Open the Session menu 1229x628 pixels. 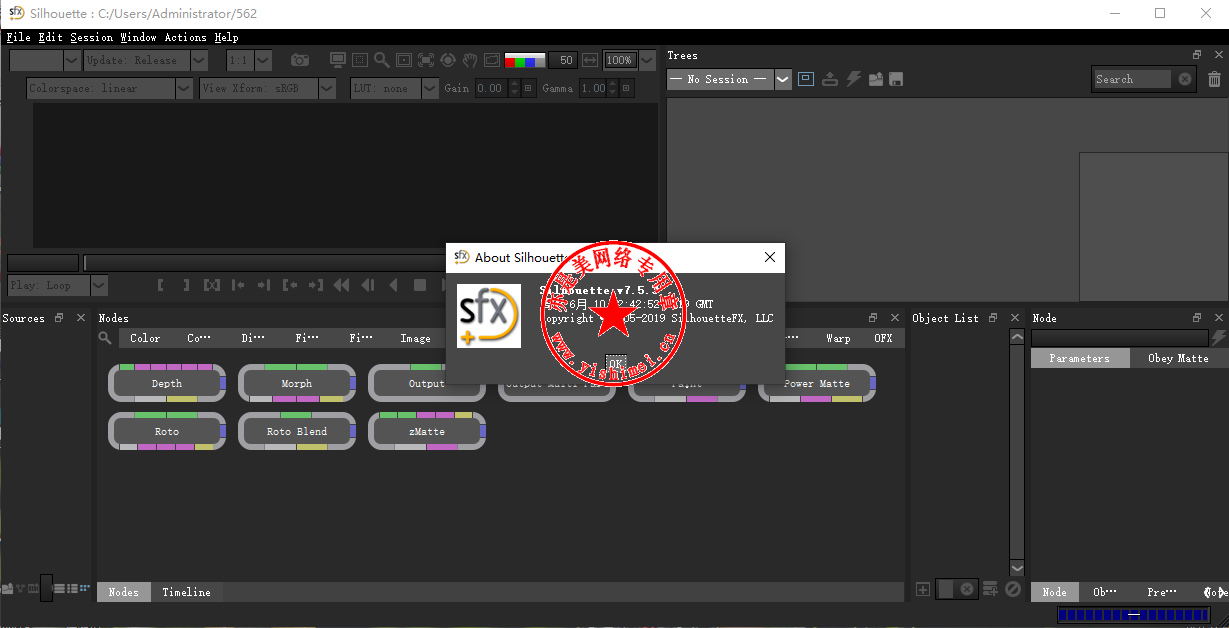click(x=91, y=37)
